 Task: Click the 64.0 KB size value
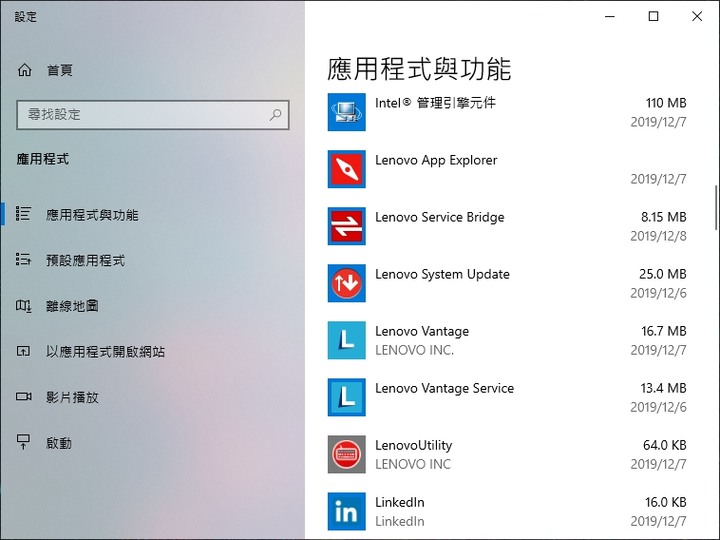tap(664, 445)
